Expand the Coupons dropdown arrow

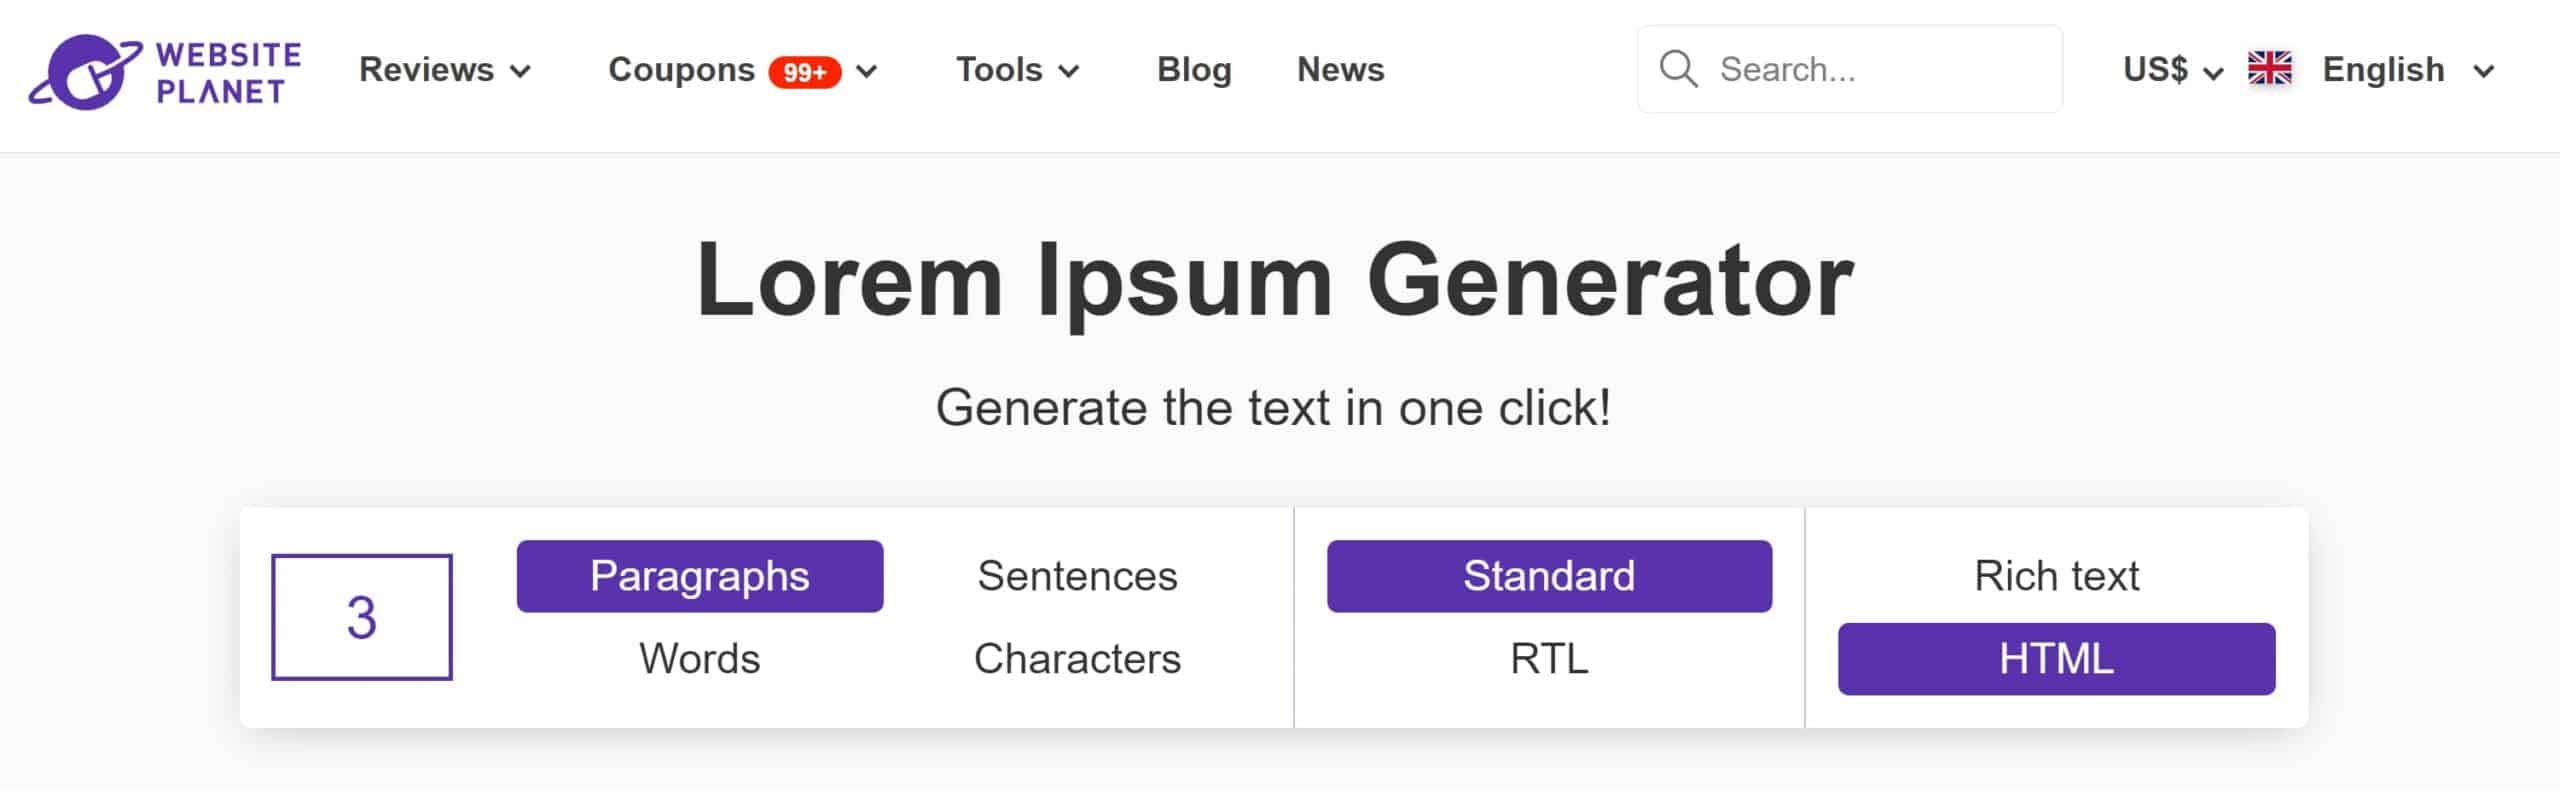[867, 71]
